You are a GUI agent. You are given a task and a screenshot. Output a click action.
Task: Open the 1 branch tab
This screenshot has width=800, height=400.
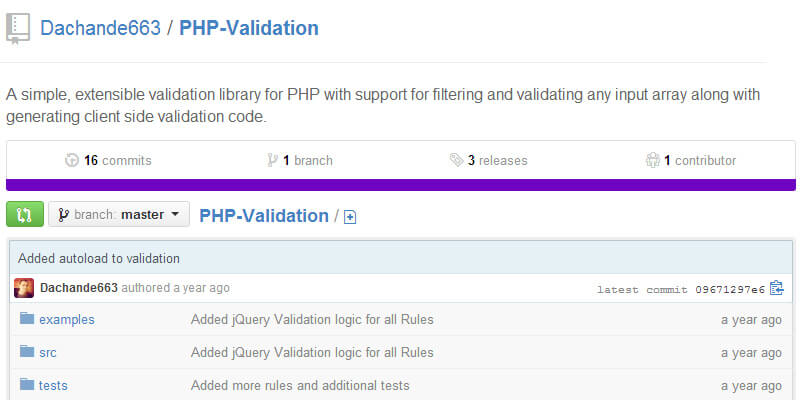299,160
